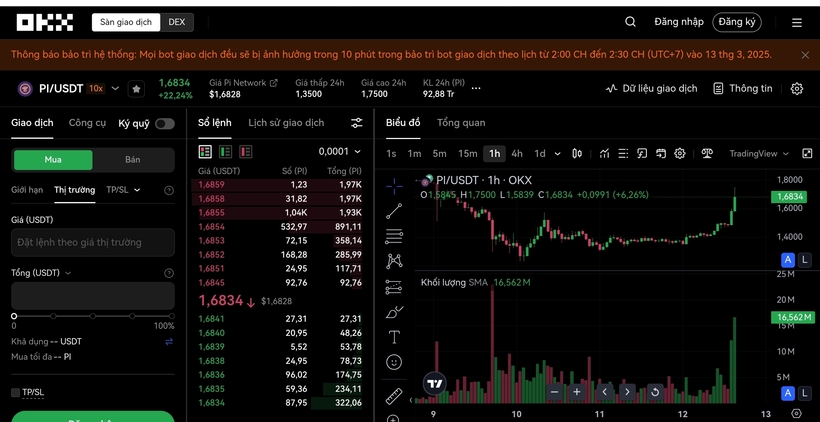Zoom in the chart with plus button
Image resolution: width=820 pixels, height=422 pixels.
577,392
